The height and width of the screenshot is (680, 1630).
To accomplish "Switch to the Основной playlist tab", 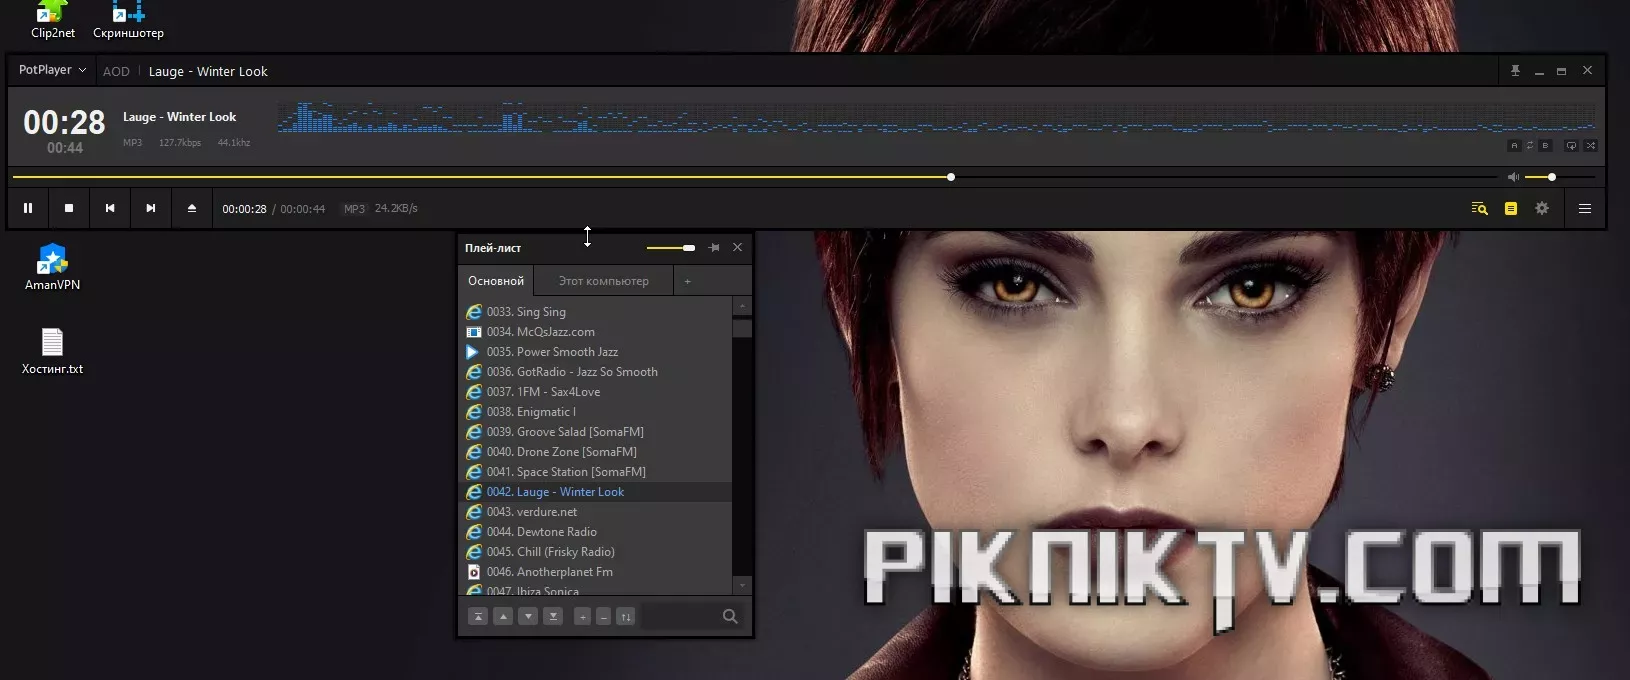I will (496, 281).
